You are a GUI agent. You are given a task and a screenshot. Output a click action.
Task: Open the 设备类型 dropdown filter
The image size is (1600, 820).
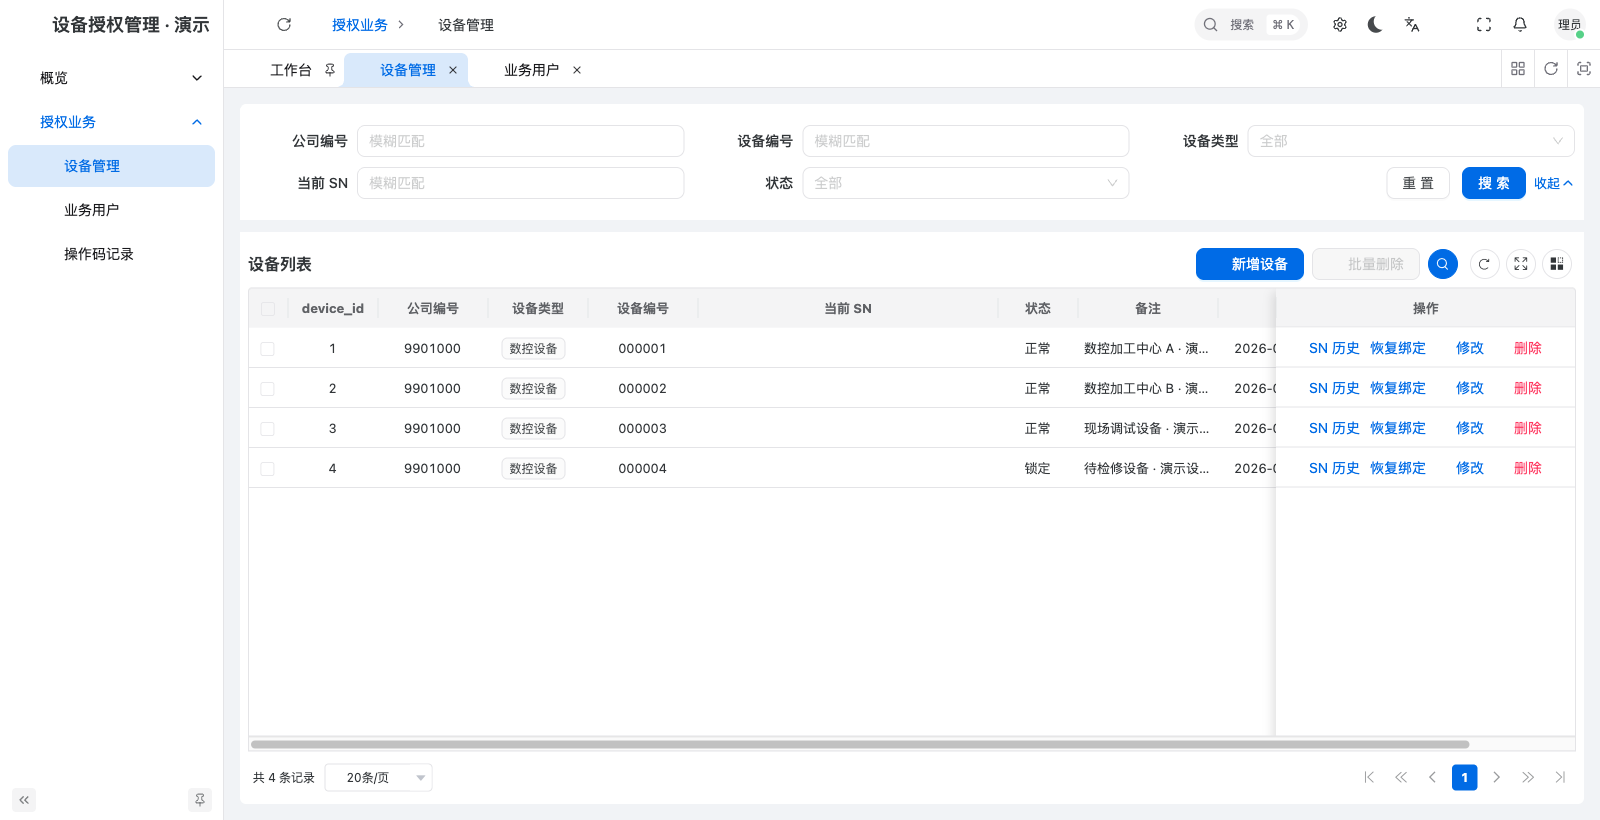(1411, 141)
